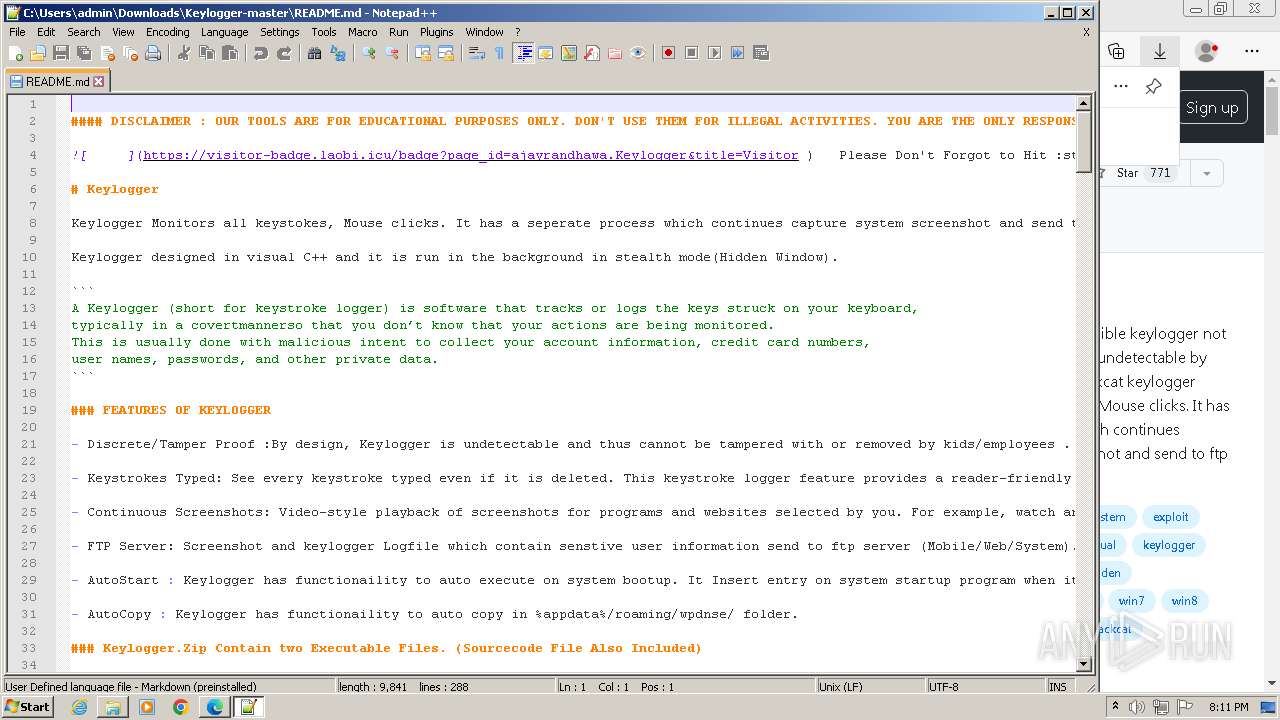
Task: Start macro recording with the red record icon
Action: click(668, 53)
